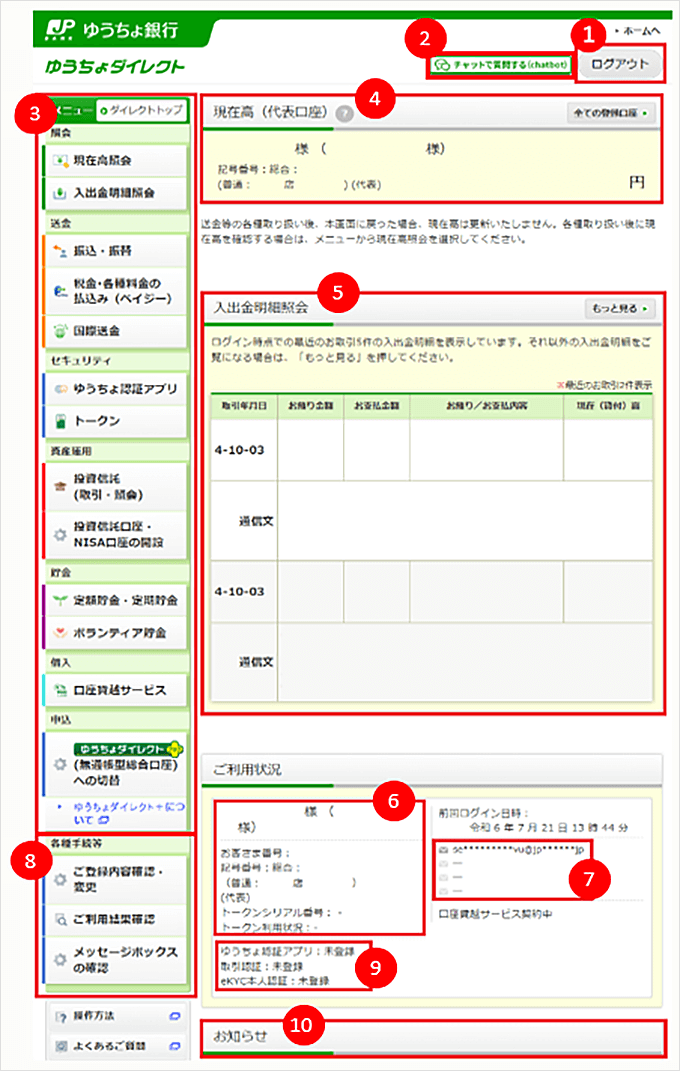The height and width of the screenshot is (1071, 680).
Task: Click gear icon beside メッセージボックスの確認
Action: [x=61, y=960]
